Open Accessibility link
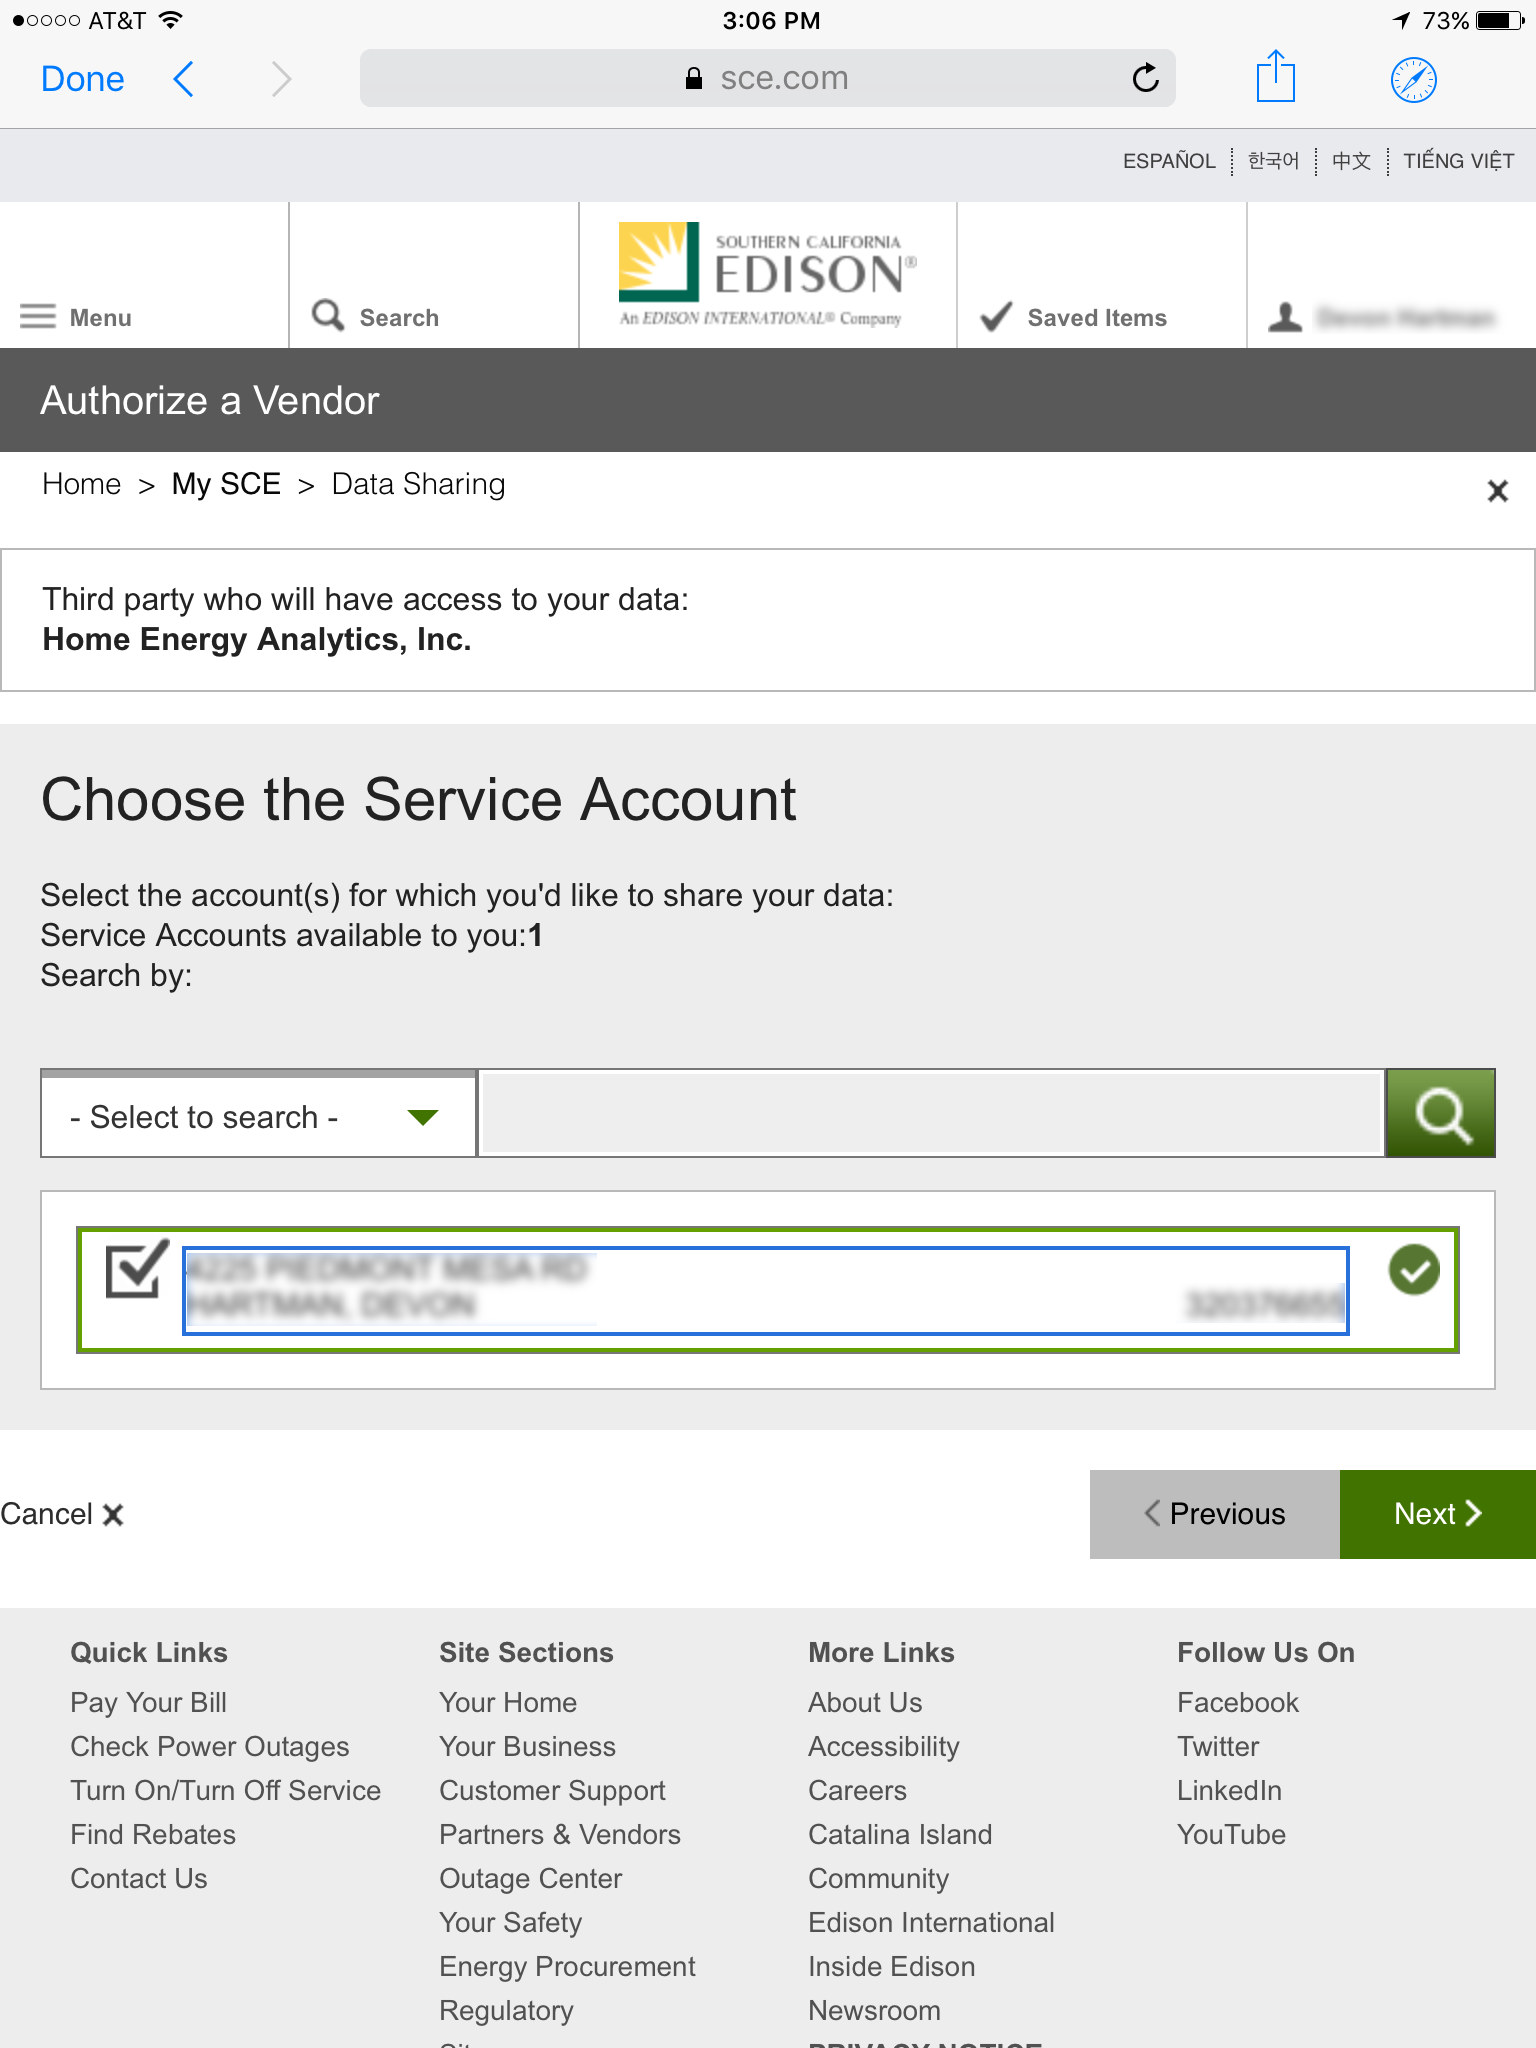The image size is (1536, 2048). (x=884, y=1746)
